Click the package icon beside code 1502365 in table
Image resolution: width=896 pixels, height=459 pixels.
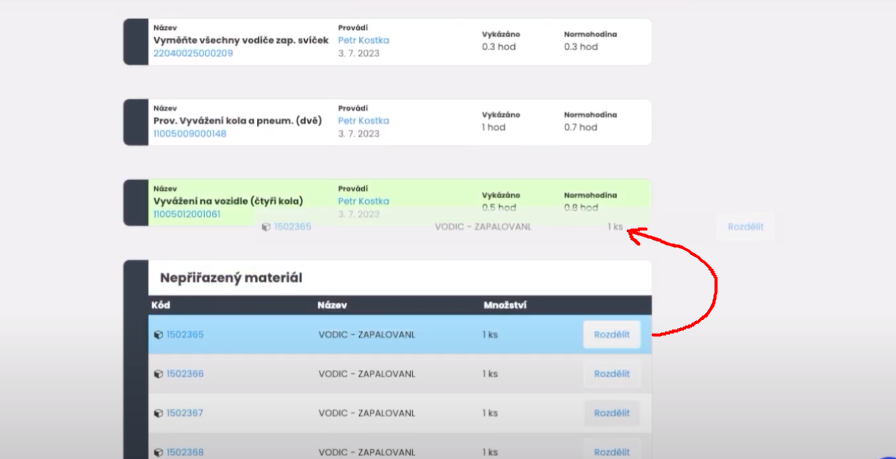(158, 335)
